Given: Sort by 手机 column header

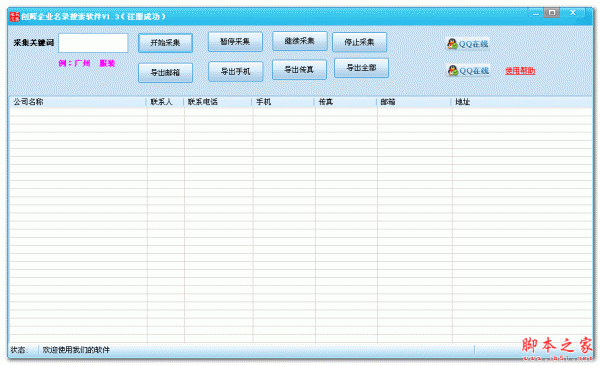Looking at the screenshot, I should [x=283, y=102].
